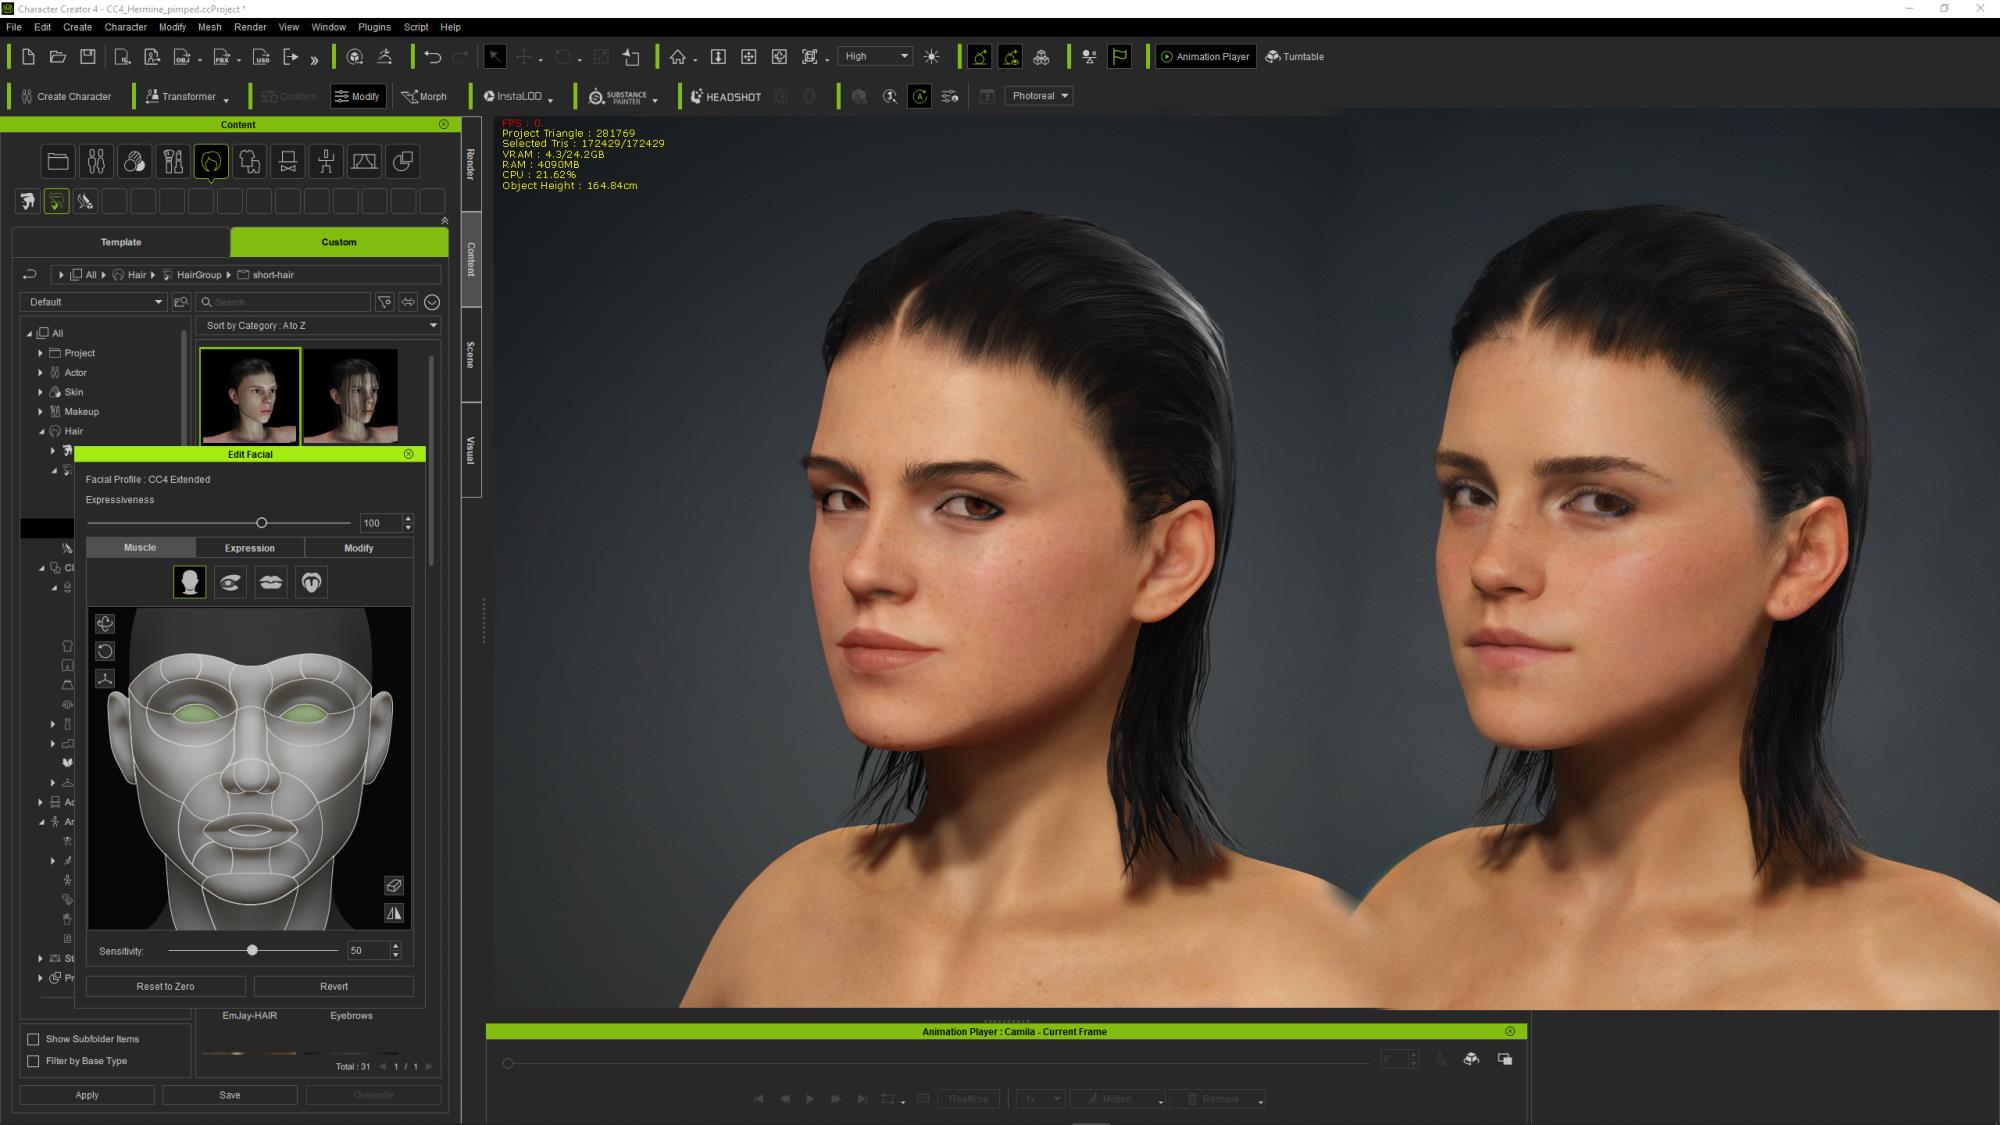Open the Character menu
Image resolution: width=2000 pixels, height=1125 pixels.
pyautogui.click(x=126, y=27)
